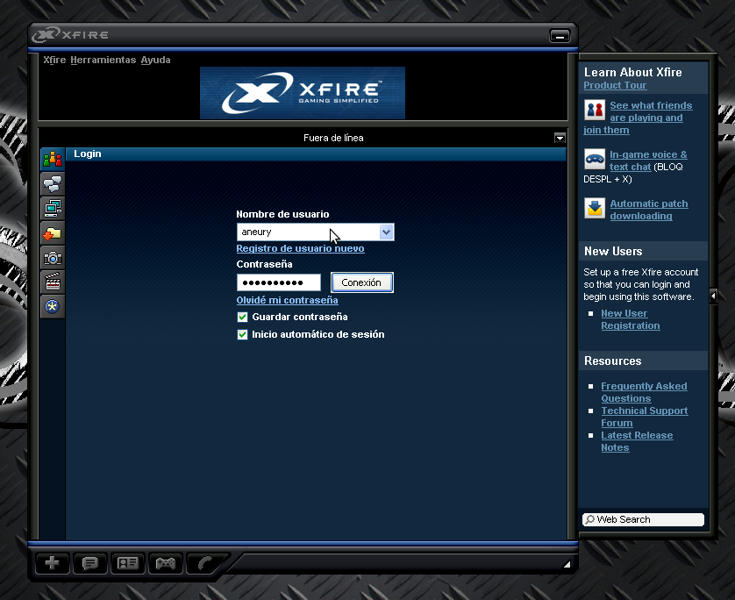The image size is (735, 600).
Task: Open the file downloads folder sidebar icon
Action: 52,233
